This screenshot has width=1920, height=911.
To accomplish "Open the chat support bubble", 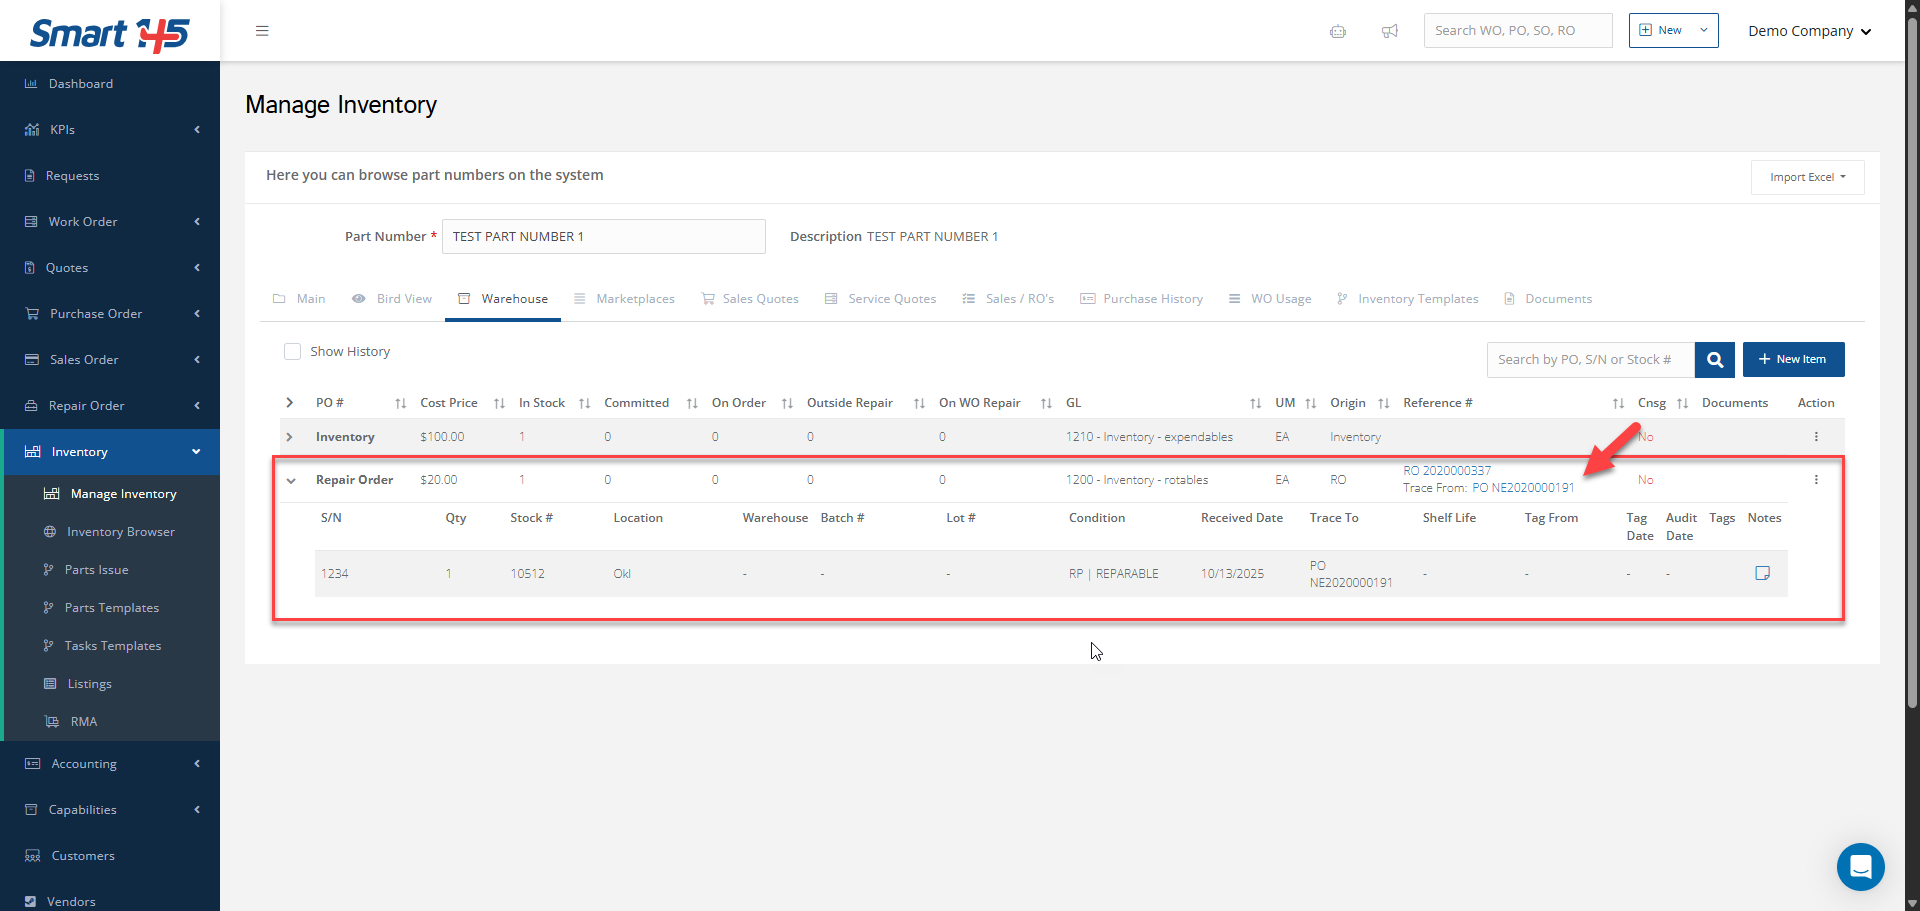I will [x=1860, y=866].
